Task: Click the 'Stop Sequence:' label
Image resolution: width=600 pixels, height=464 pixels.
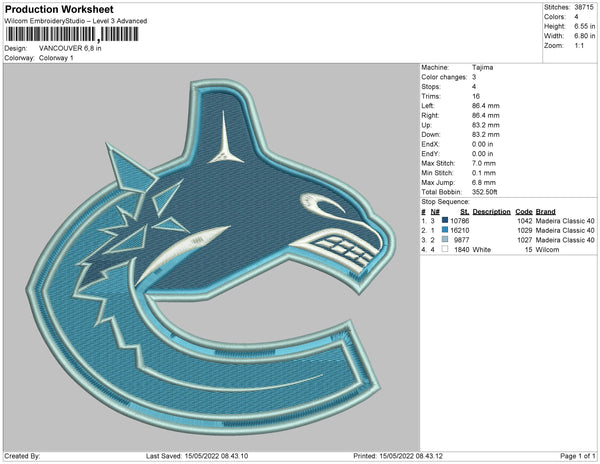Action: coord(445,202)
